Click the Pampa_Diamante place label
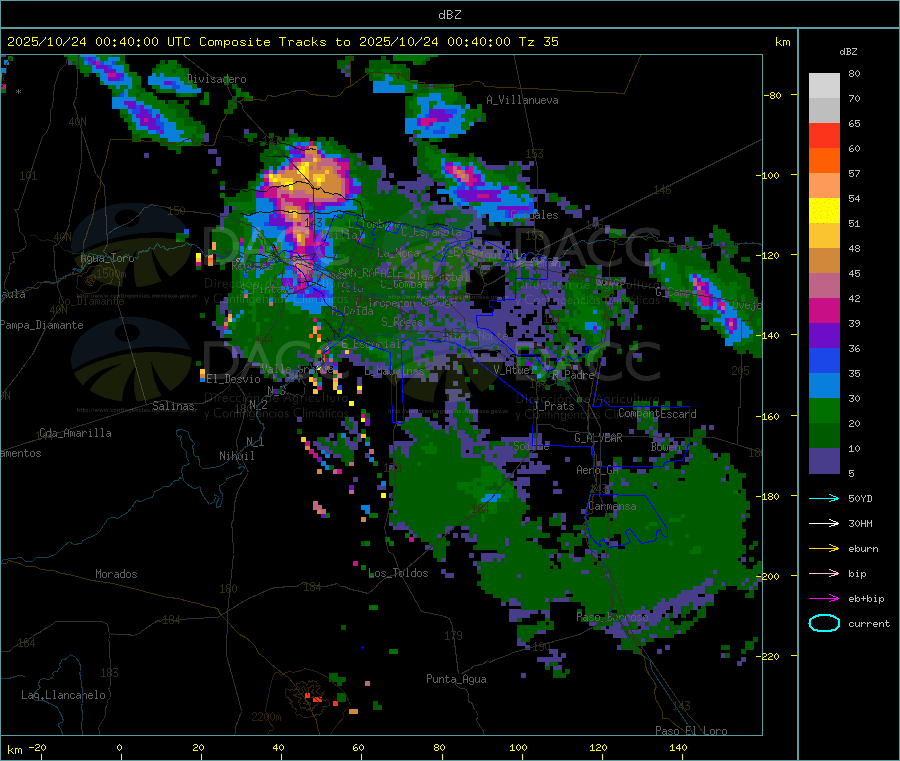This screenshot has height=761, width=900. coord(42,325)
